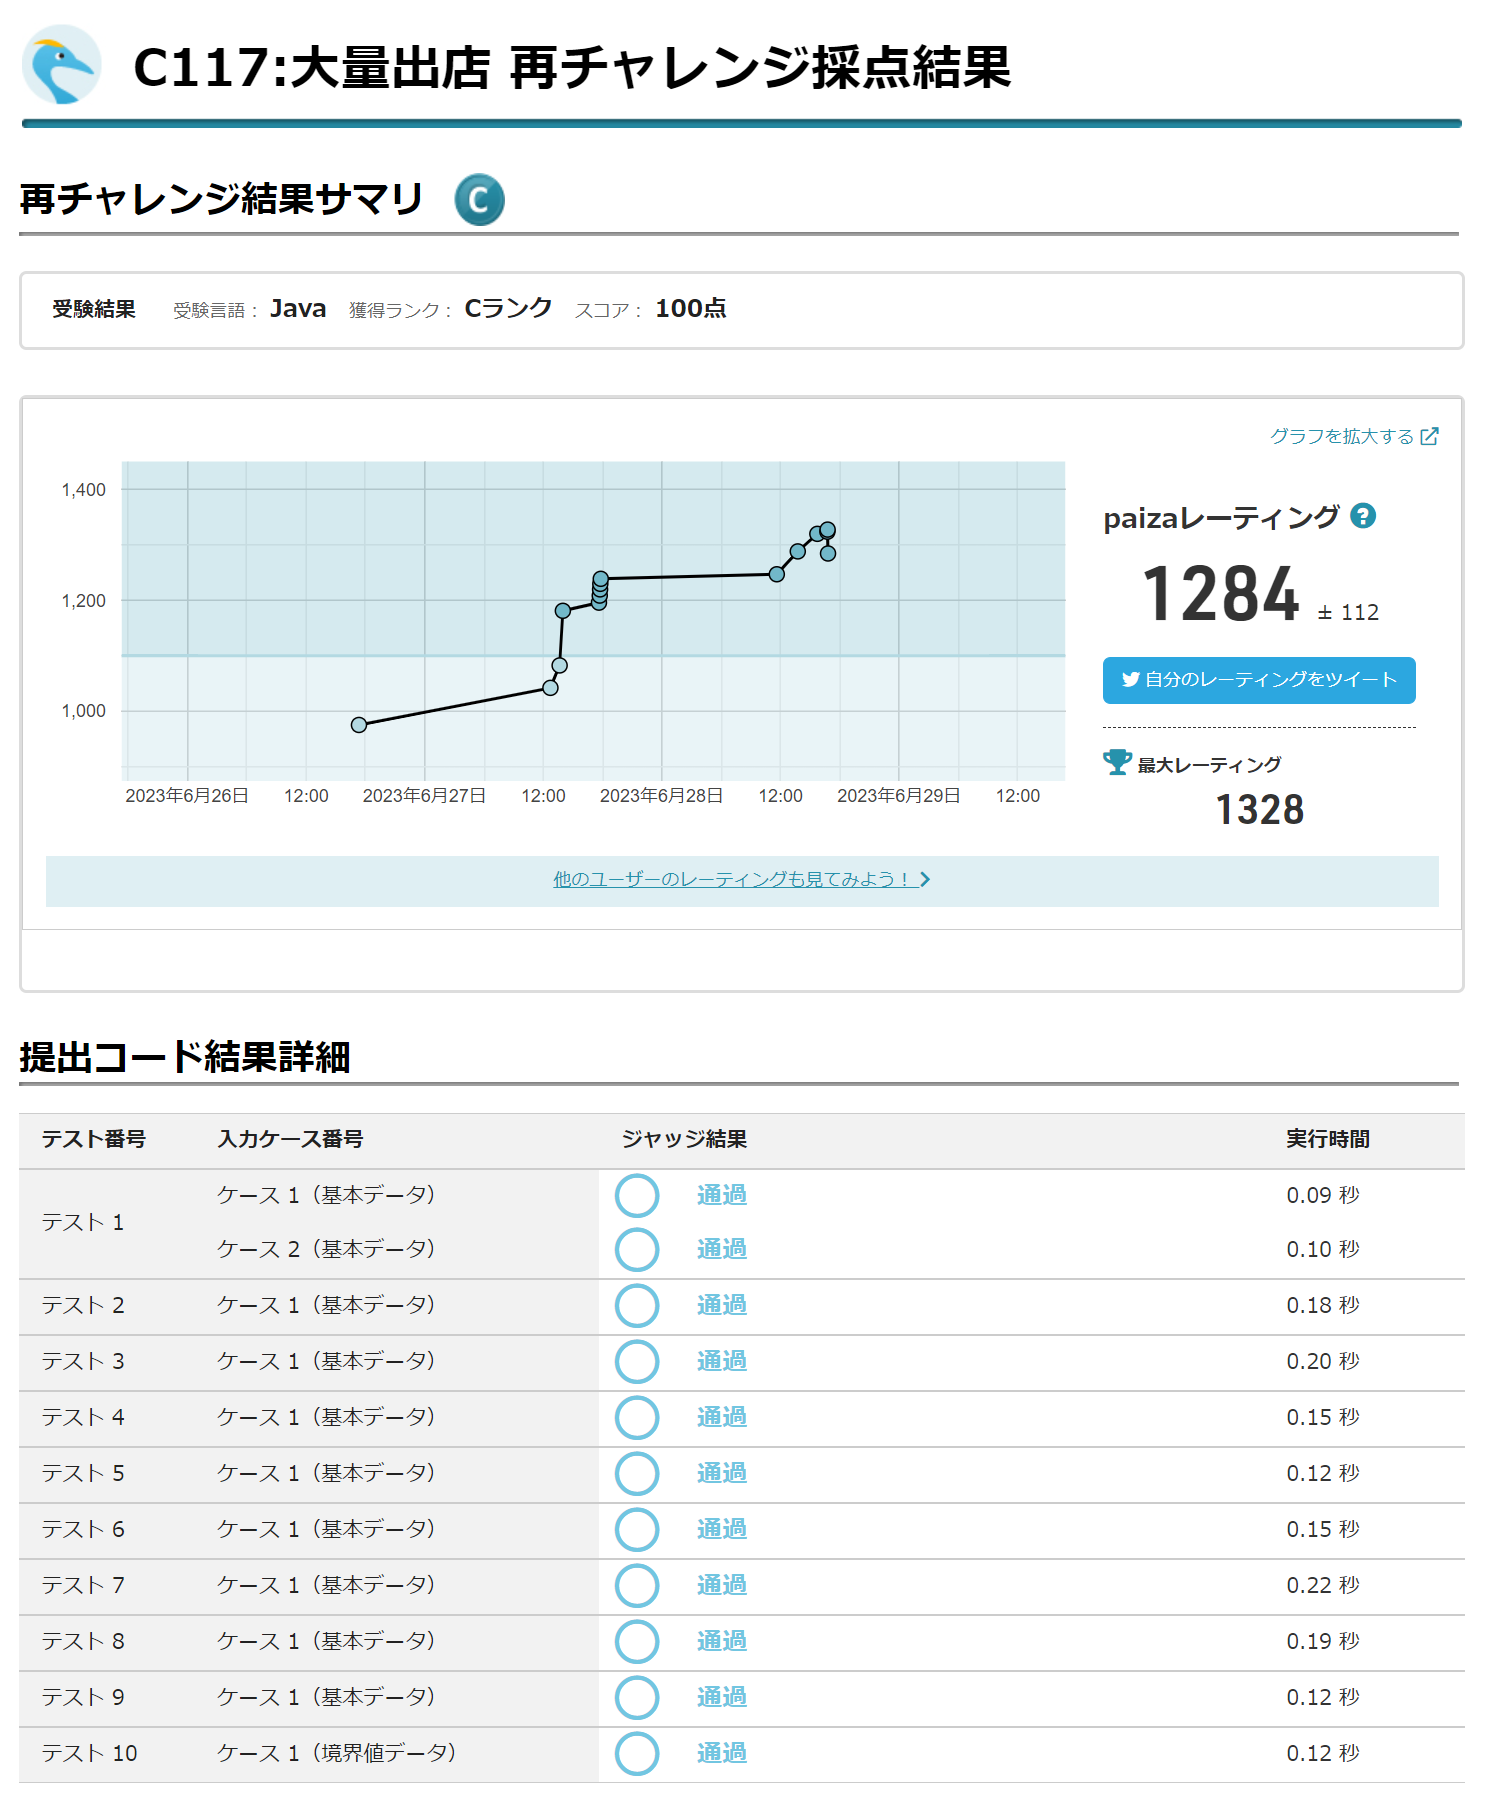Click the pass circle icon for テスト 2
This screenshot has height=1794, width=1508.
click(637, 1306)
